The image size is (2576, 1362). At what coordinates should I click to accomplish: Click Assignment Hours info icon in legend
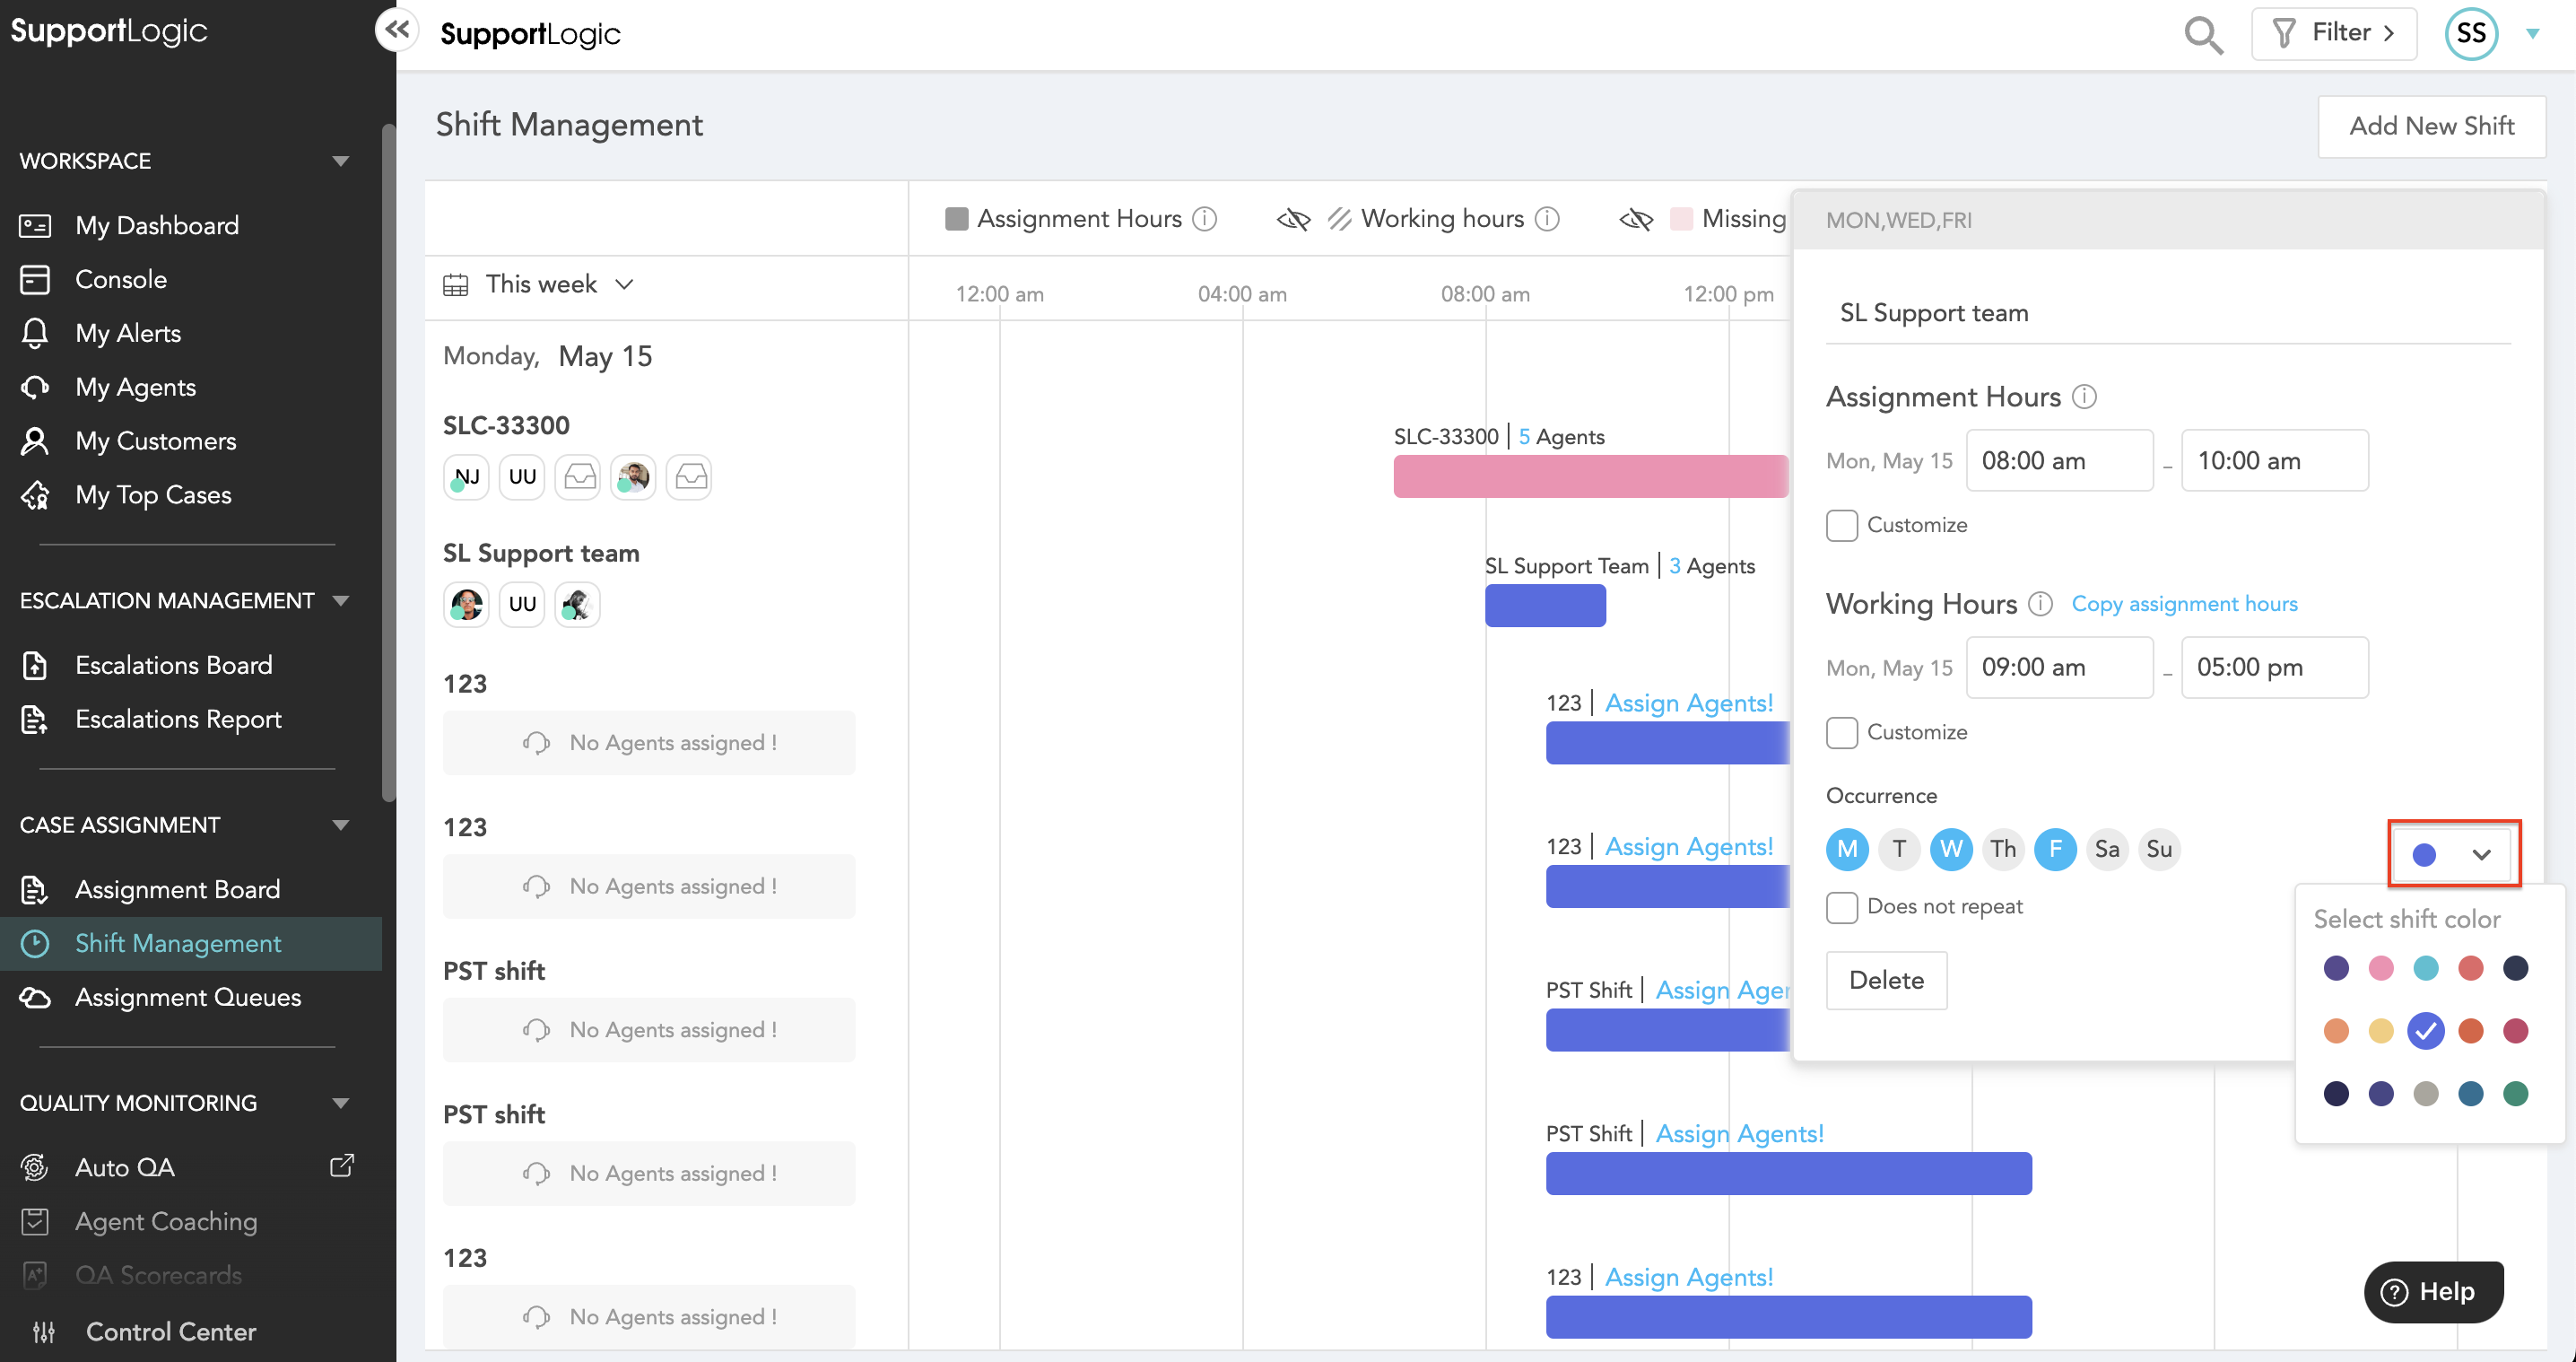tap(1205, 218)
